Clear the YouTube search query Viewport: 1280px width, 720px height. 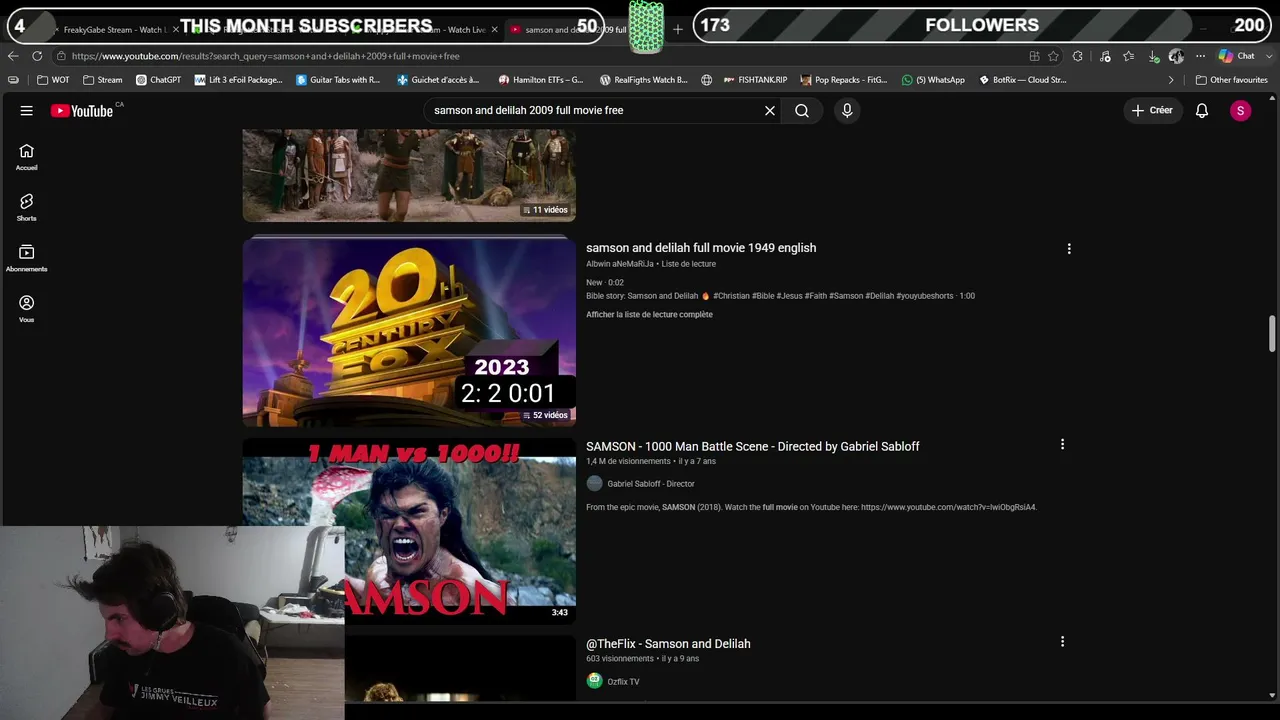click(x=770, y=111)
